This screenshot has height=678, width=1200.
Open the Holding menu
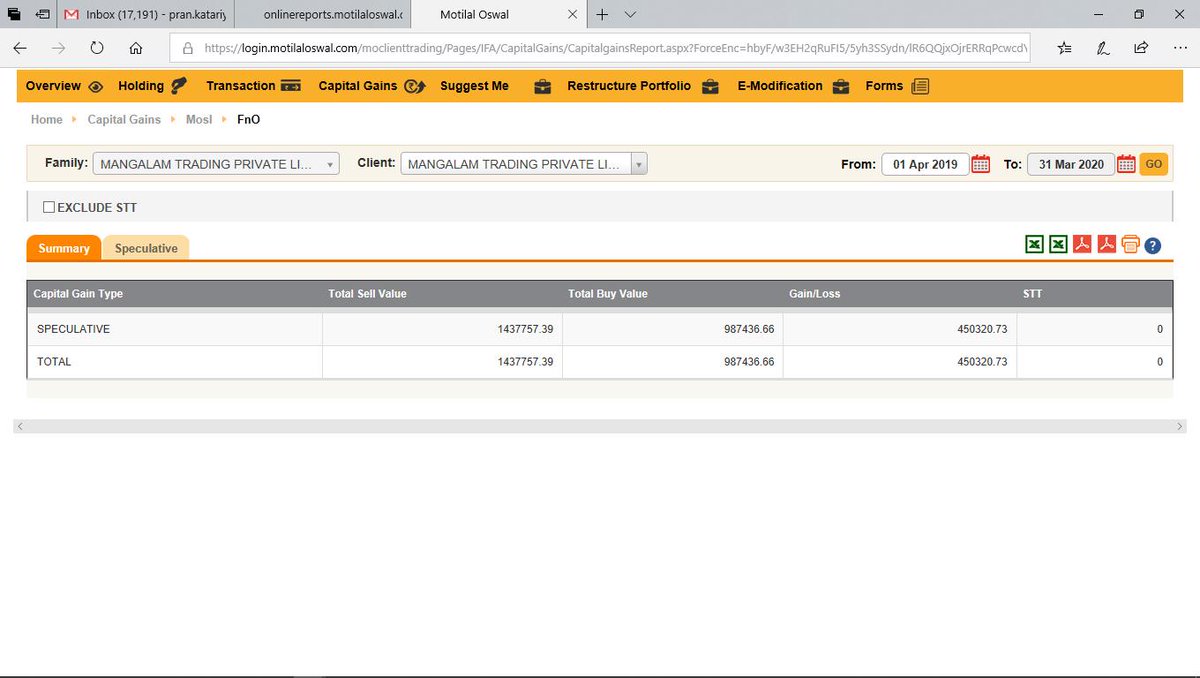[152, 86]
